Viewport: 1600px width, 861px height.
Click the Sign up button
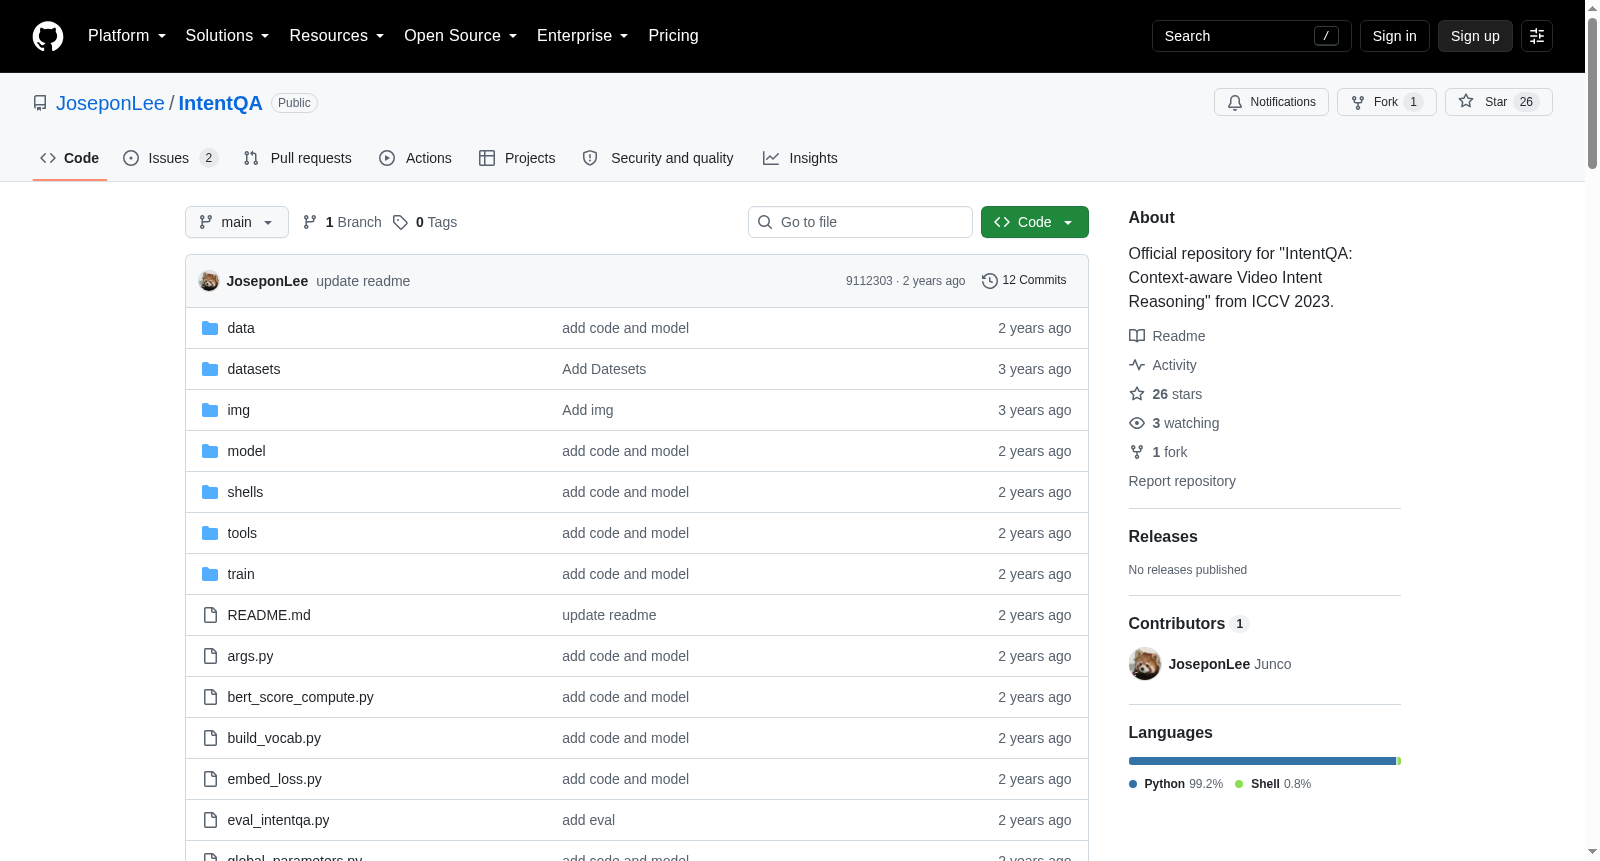tap(1475, 36)
